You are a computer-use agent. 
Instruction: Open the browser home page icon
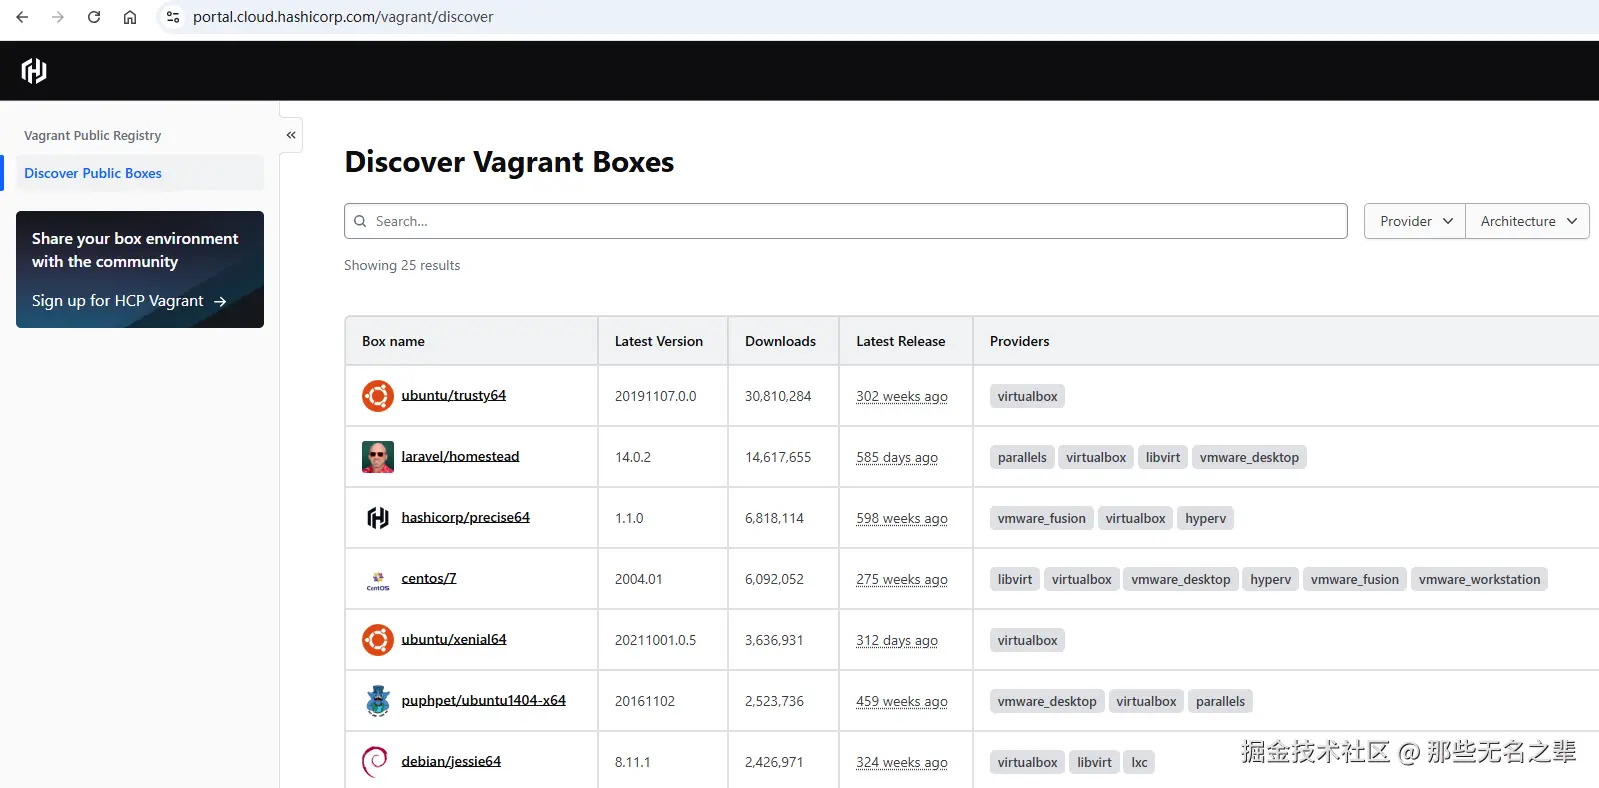tap(130, 17)
